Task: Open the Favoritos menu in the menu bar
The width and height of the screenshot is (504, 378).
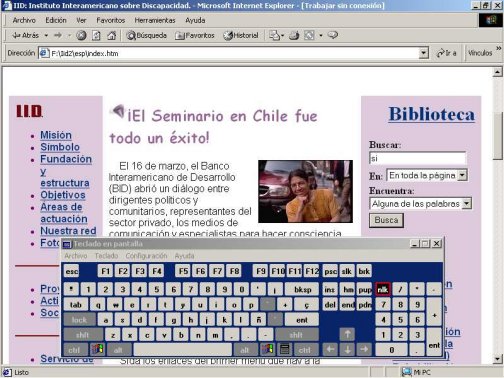Action: [x=110, y=20]
